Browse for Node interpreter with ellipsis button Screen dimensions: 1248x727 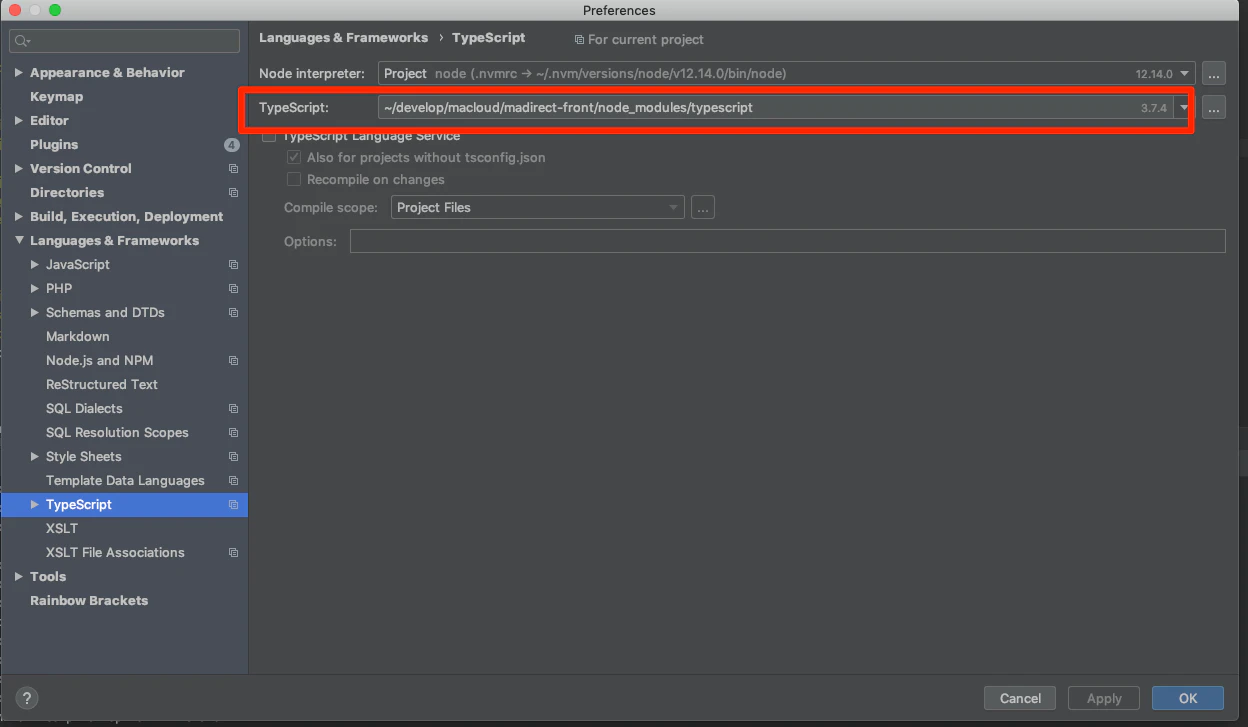coord(1214,73)
